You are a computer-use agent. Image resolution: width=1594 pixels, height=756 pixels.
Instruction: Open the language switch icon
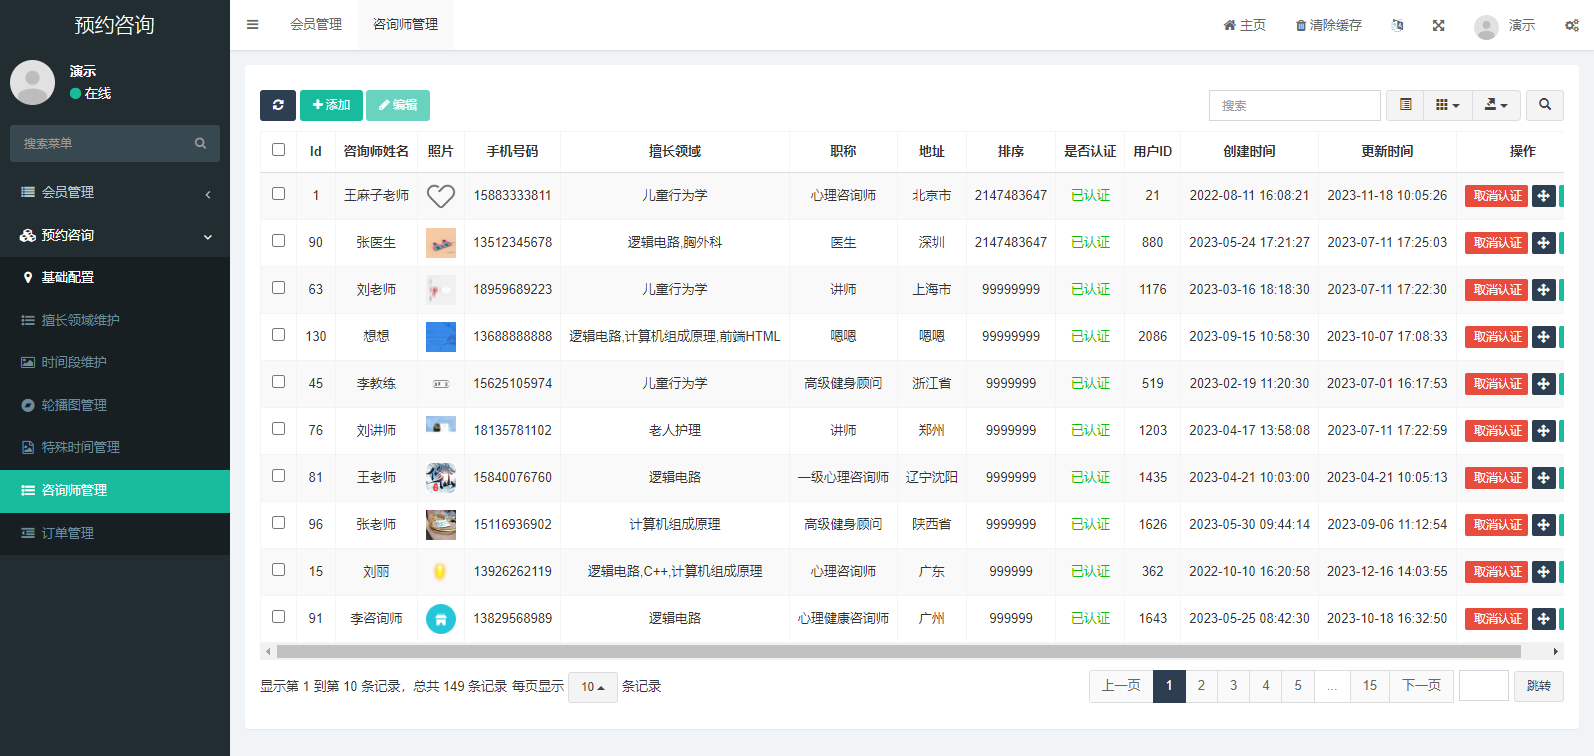(x=1397, y=25)
